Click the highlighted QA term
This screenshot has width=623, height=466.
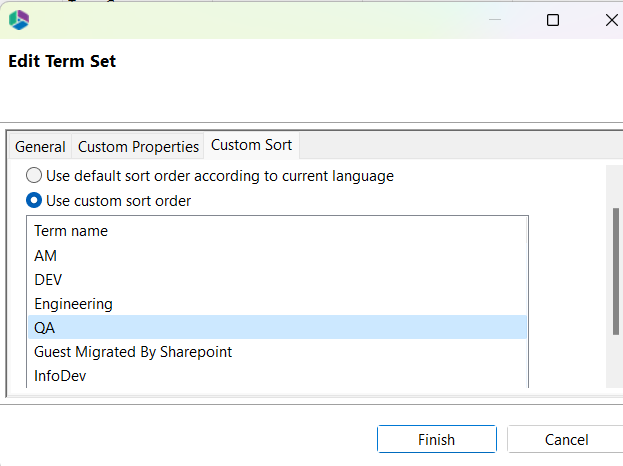[x=45, y=328]
